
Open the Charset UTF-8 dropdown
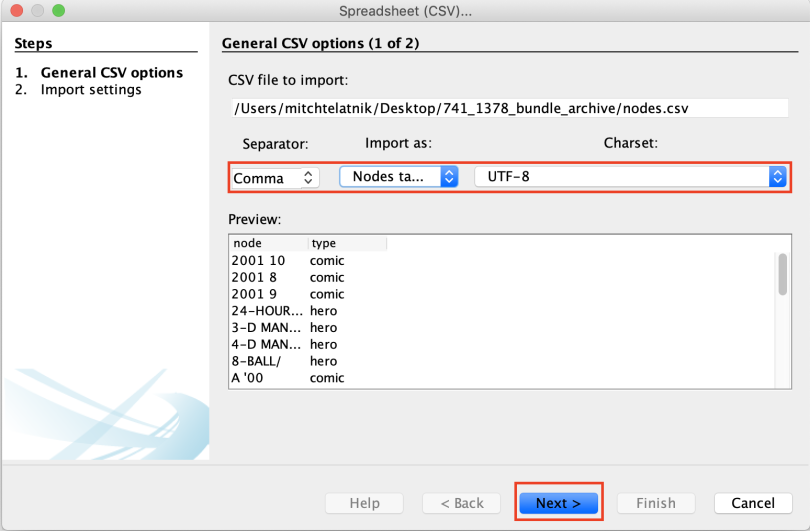coord(630,177)
